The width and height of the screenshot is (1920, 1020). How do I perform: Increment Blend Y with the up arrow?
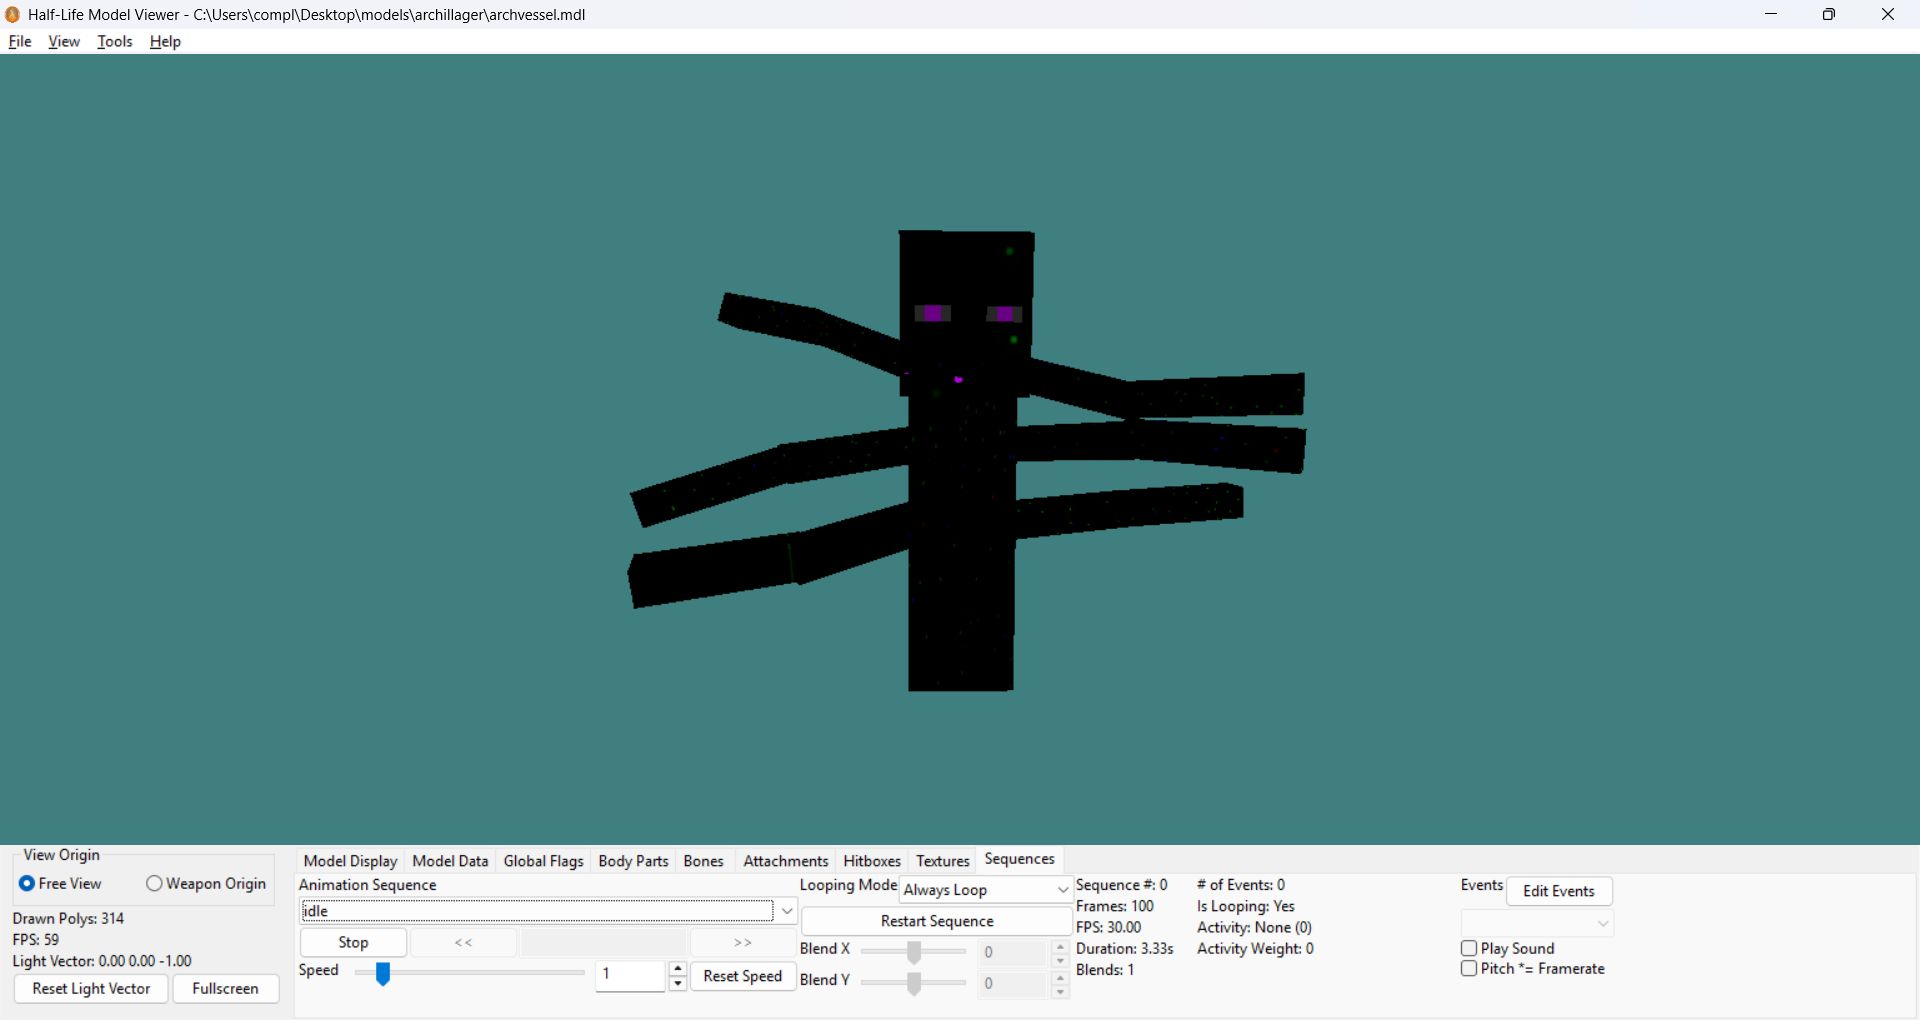[x=1061, y=978]
